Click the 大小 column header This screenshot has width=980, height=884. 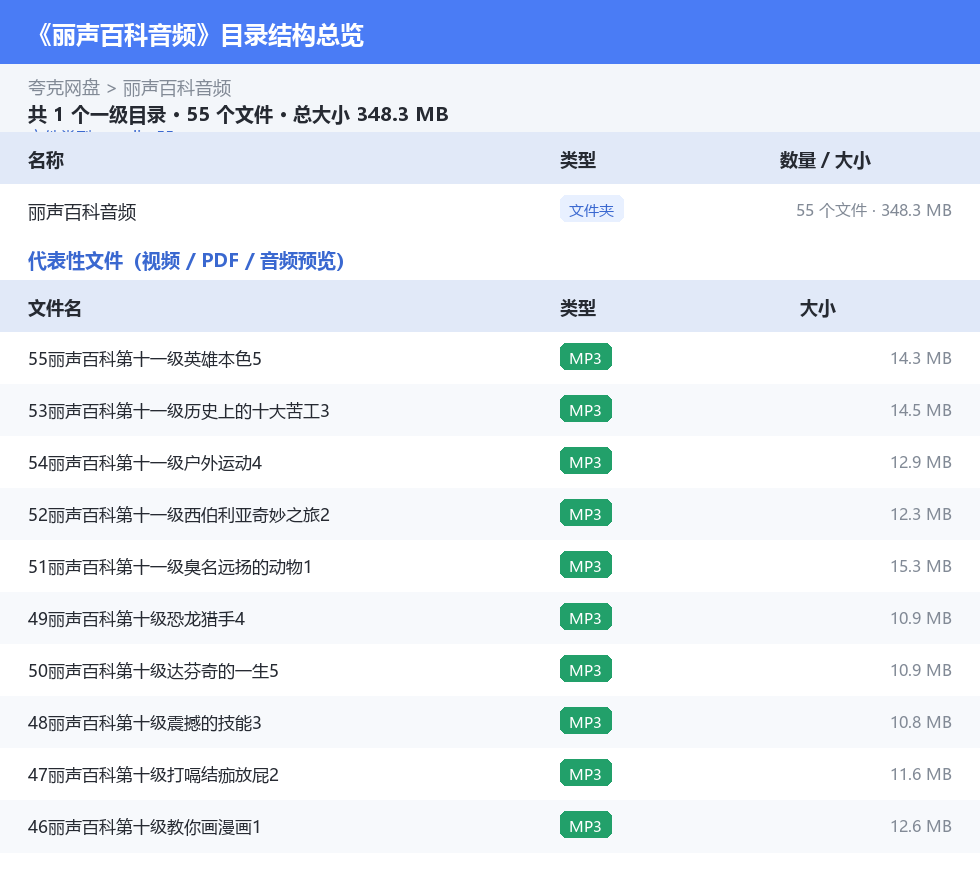(x=818, y=308)
